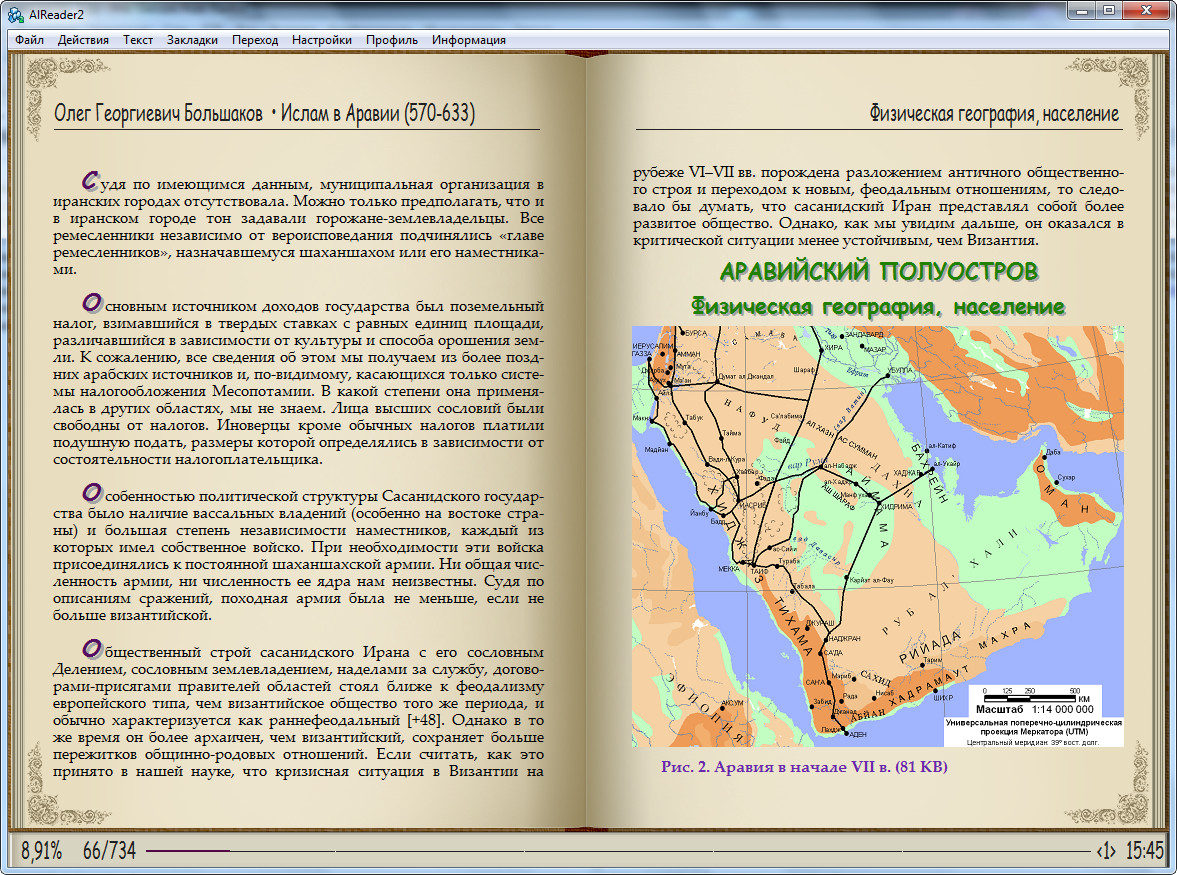Click the chapter header Физическая география, население
Viewport: 1177px width, 875px height.
click(x=994, y=115)
